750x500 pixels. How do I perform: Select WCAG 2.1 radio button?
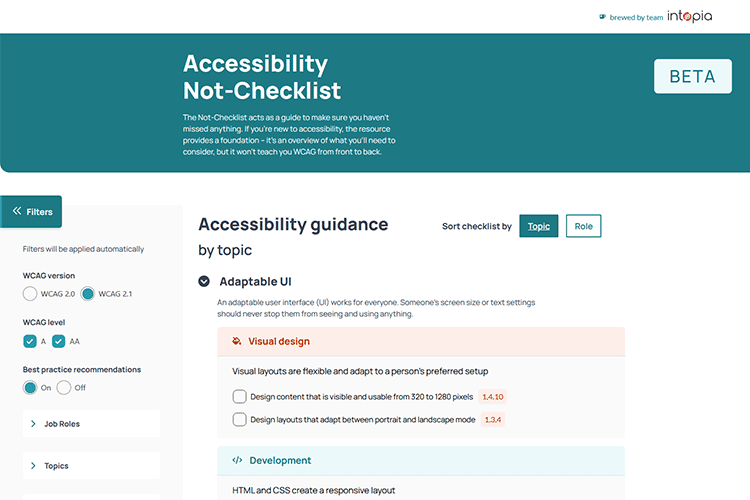88,294
